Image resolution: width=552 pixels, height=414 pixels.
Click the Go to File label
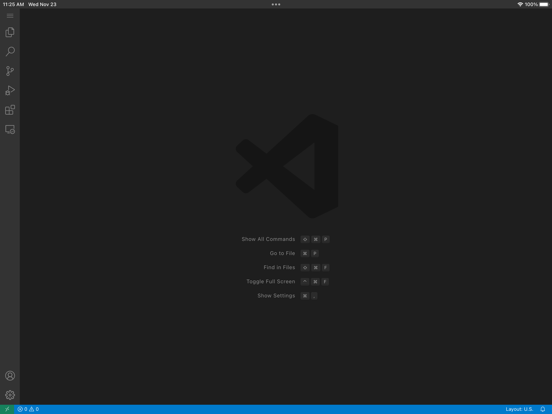pos(282,253)
